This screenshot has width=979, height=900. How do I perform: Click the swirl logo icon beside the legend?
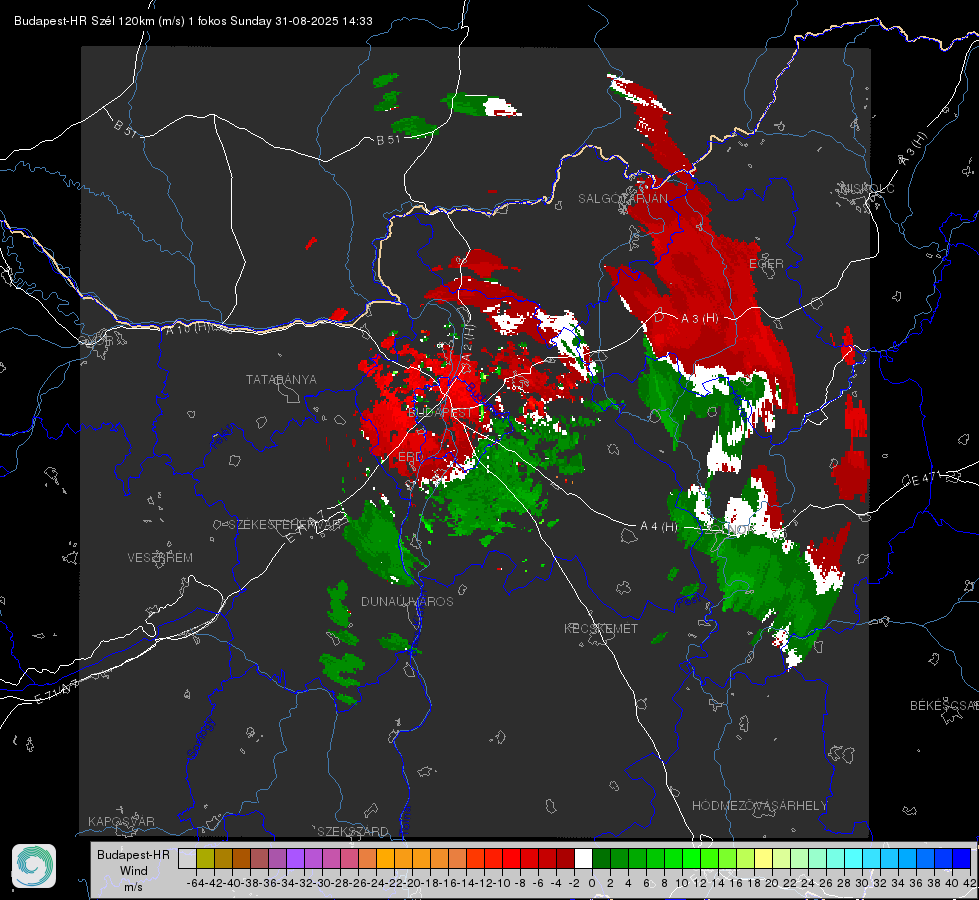tap(34, 866)
